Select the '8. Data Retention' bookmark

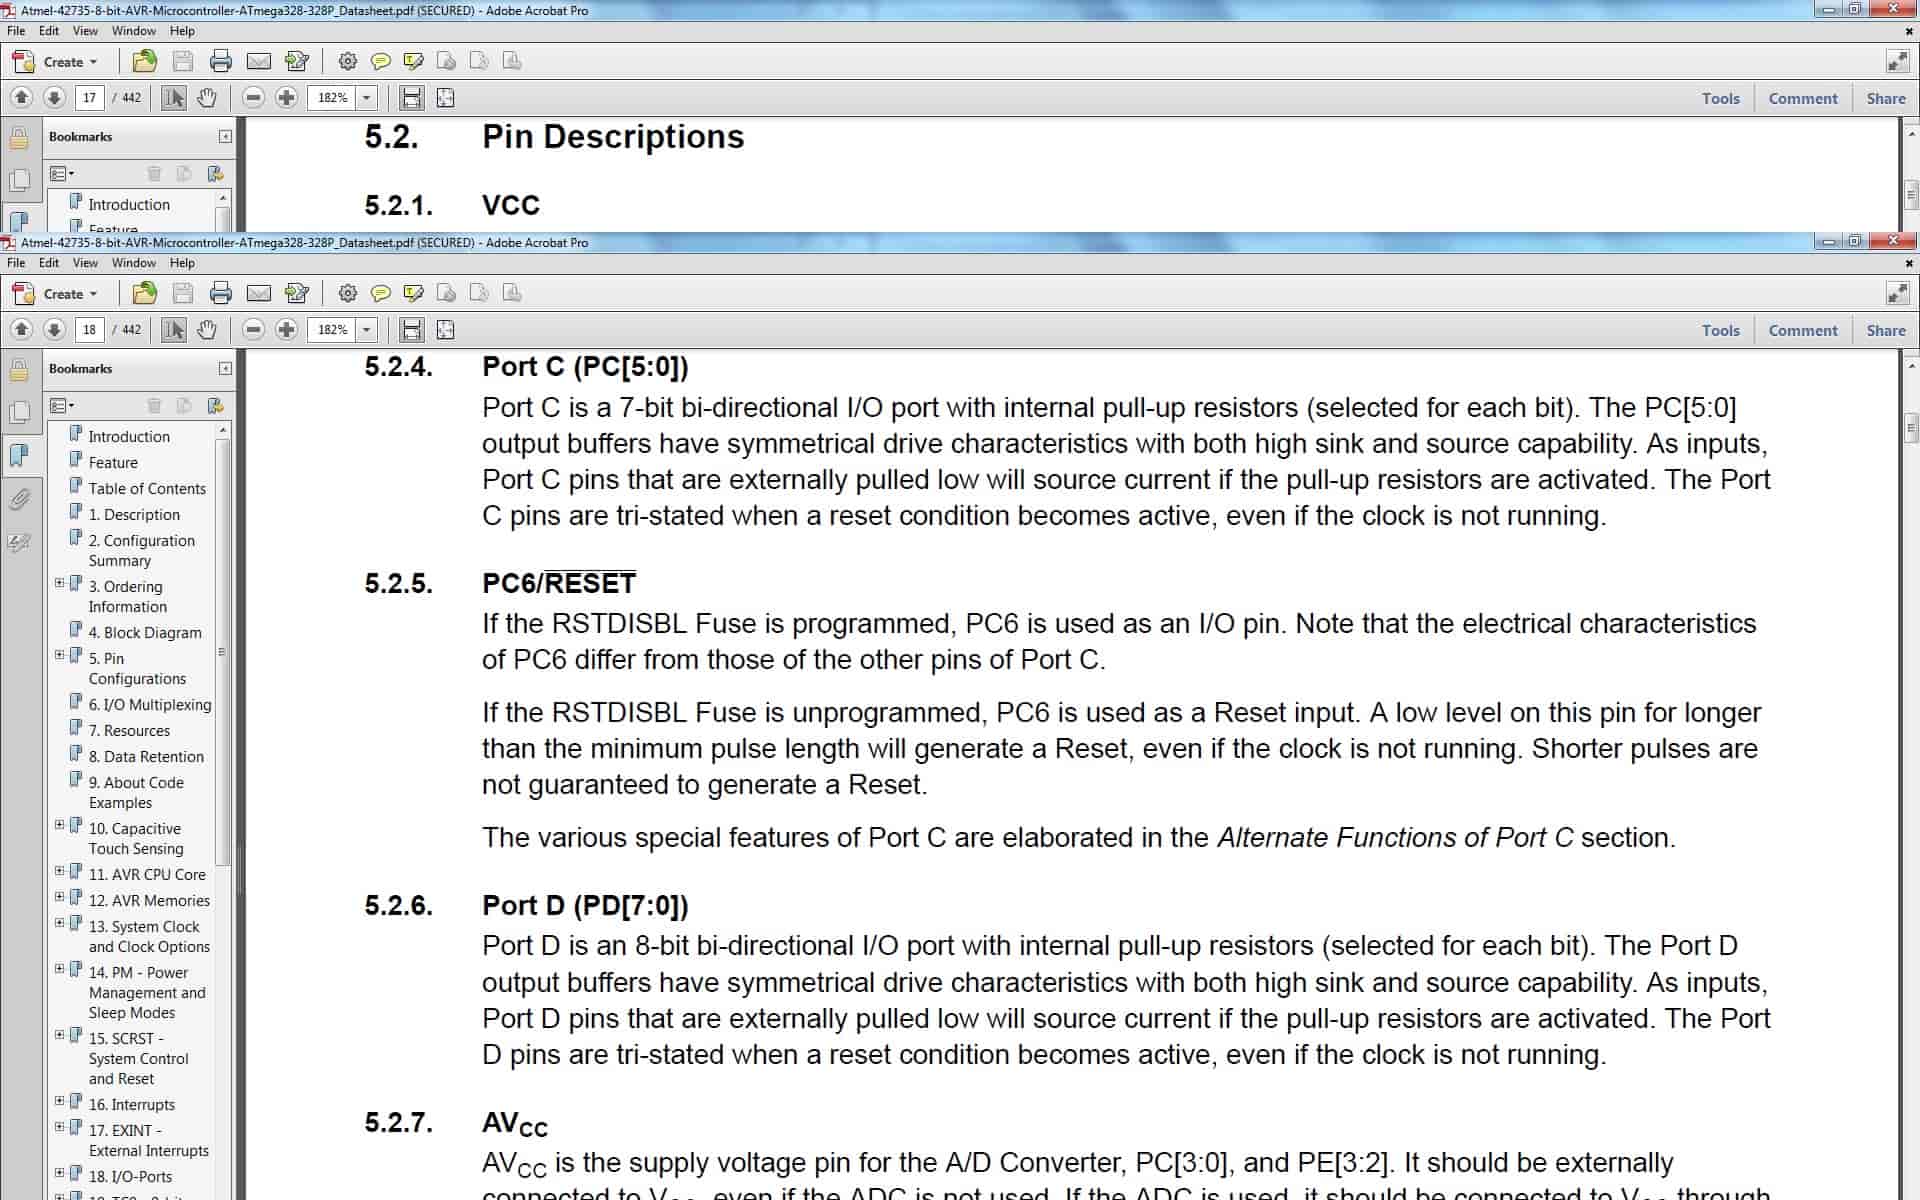[146, 756]
